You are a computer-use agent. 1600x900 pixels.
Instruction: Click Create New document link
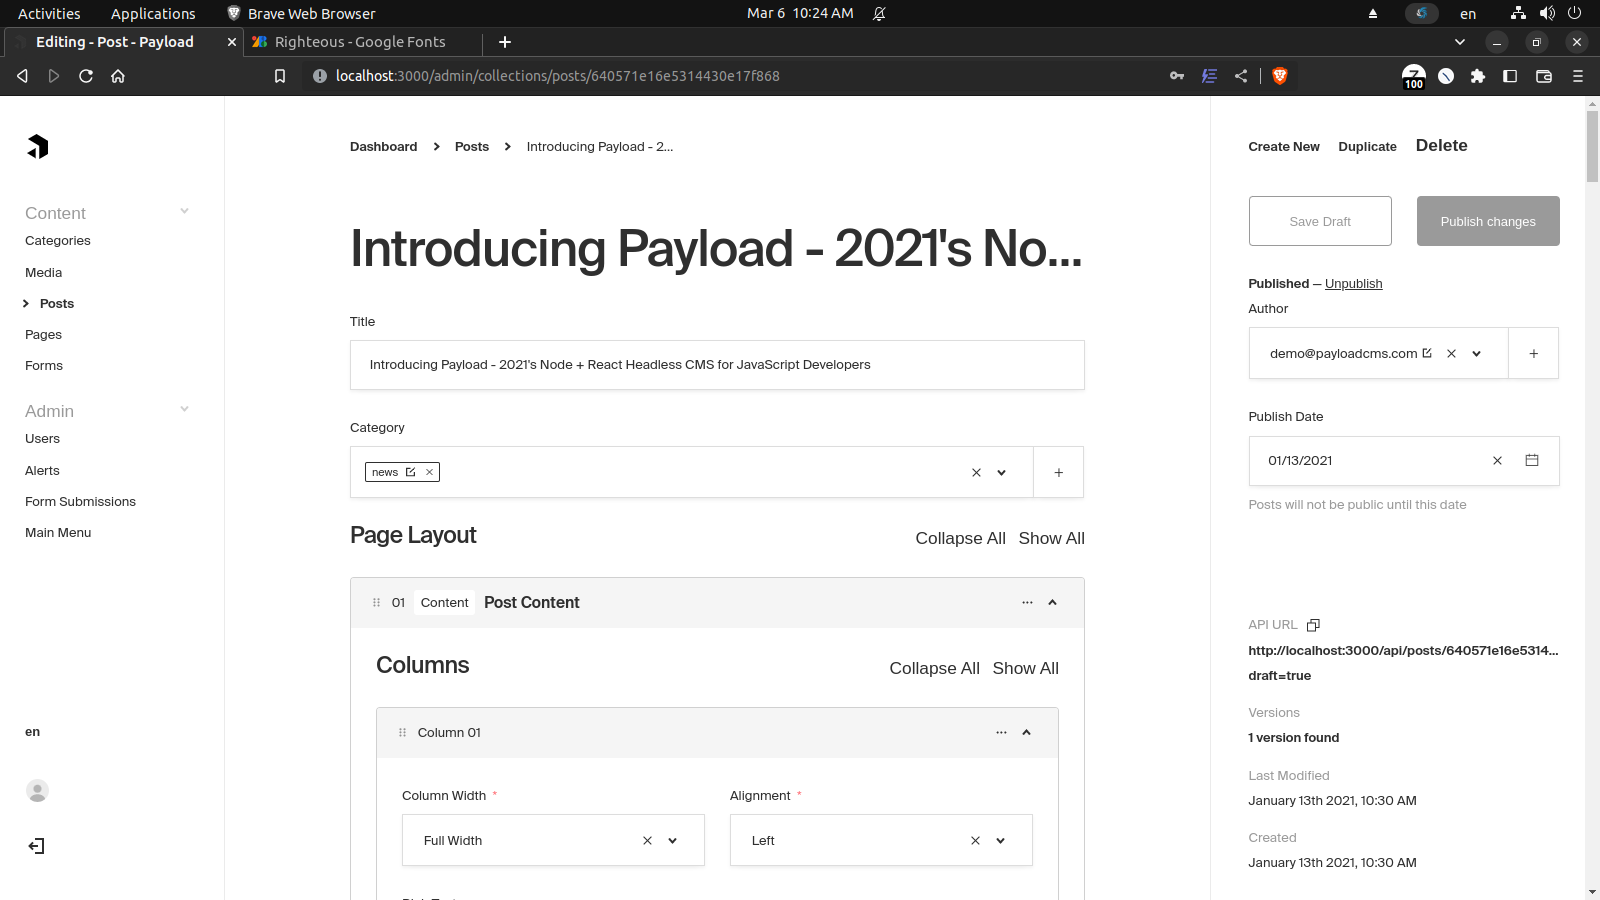pyautogui.click(x=1284, y=146)
